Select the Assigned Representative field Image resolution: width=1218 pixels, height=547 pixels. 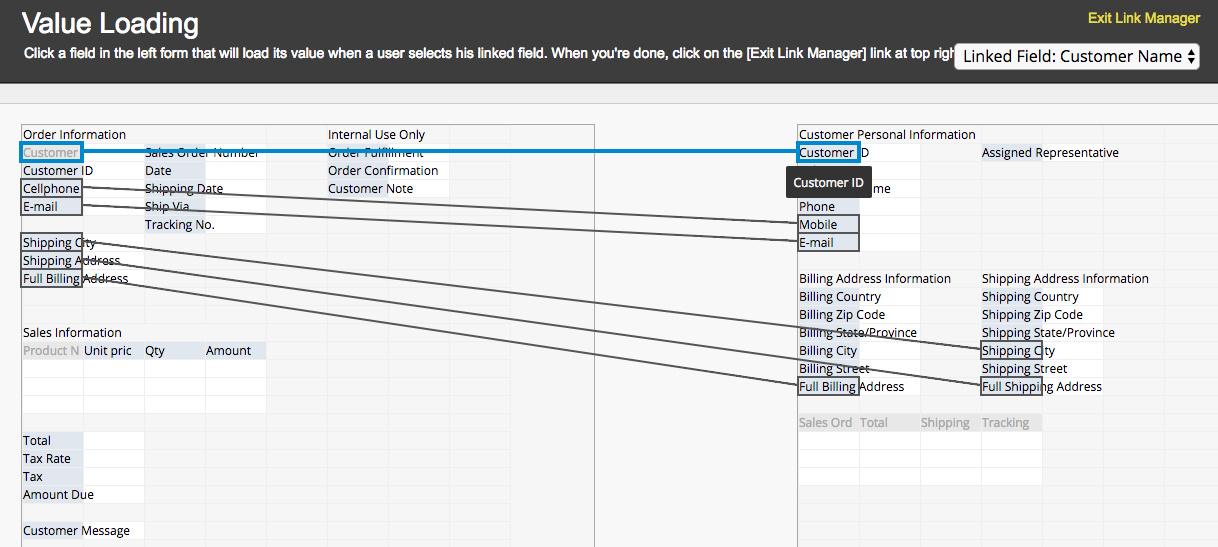1050,153
